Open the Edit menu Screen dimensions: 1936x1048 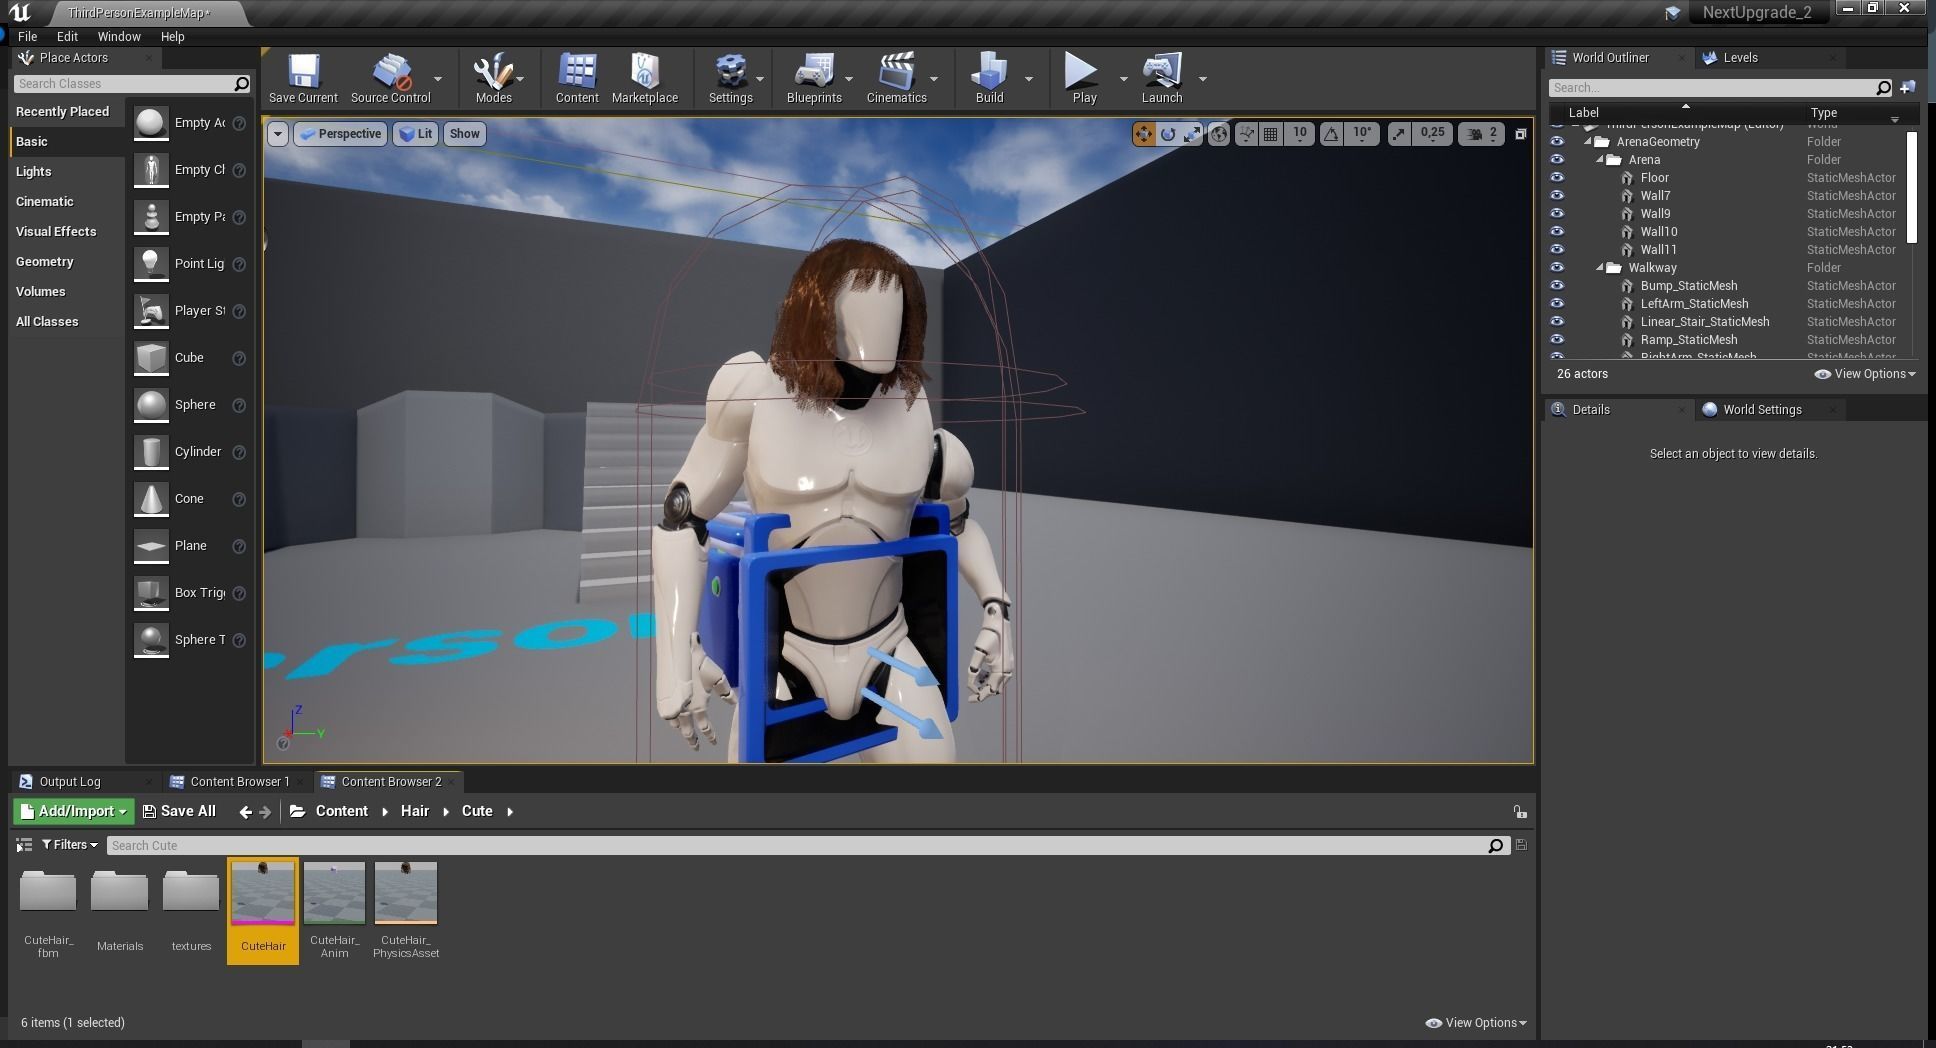coord(67,37)
